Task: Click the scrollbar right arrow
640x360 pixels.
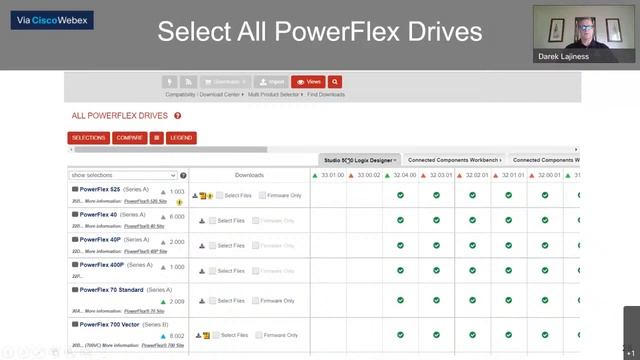Action: 576,150
